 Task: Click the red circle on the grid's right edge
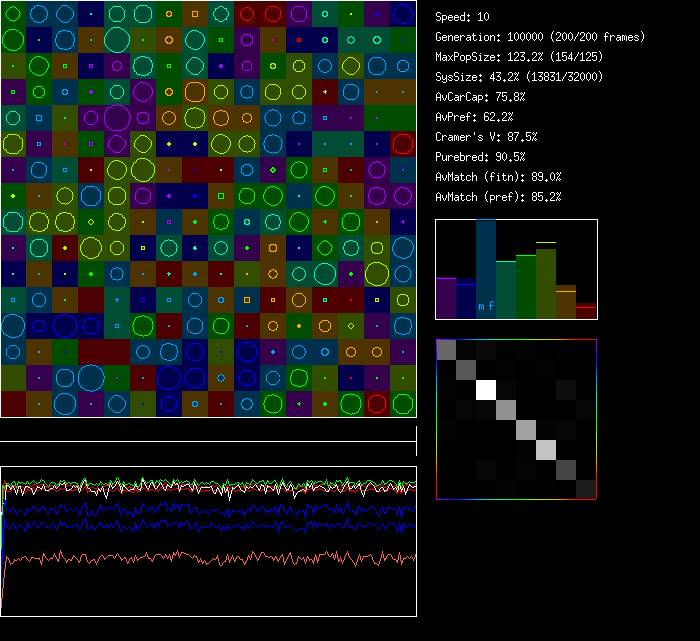402,143
